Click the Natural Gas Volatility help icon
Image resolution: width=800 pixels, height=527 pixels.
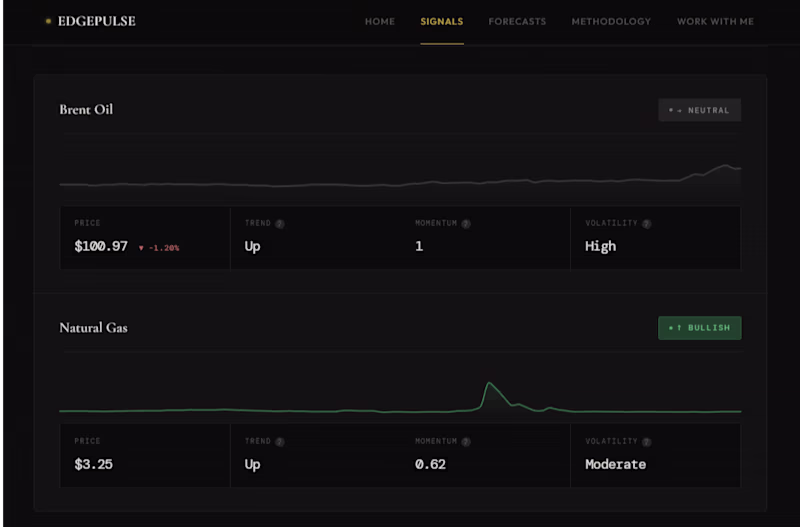tap(647, 441)
